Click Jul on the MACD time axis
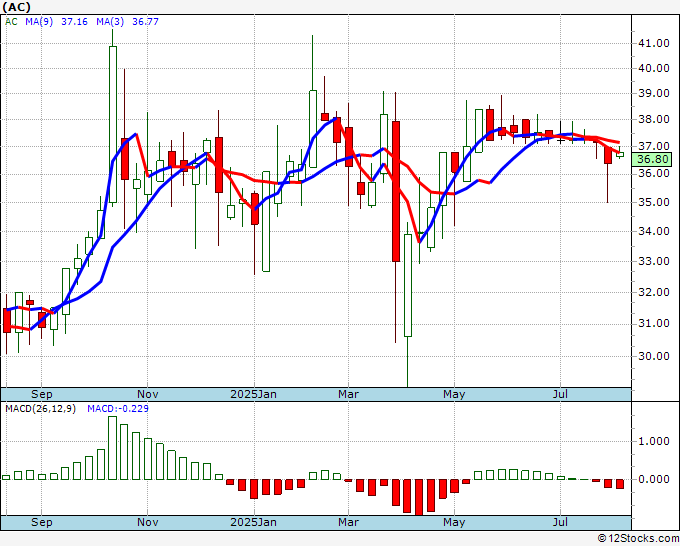This screenshot has height=546, width=680. [560, 522]
